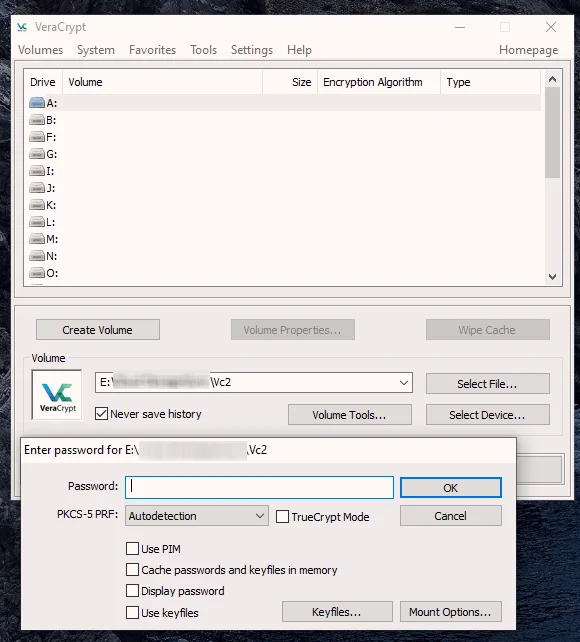Viewport: 580px width, 642px height.
Task: Enable Use keyfiles checkbox
Action: tap(132, 613)
